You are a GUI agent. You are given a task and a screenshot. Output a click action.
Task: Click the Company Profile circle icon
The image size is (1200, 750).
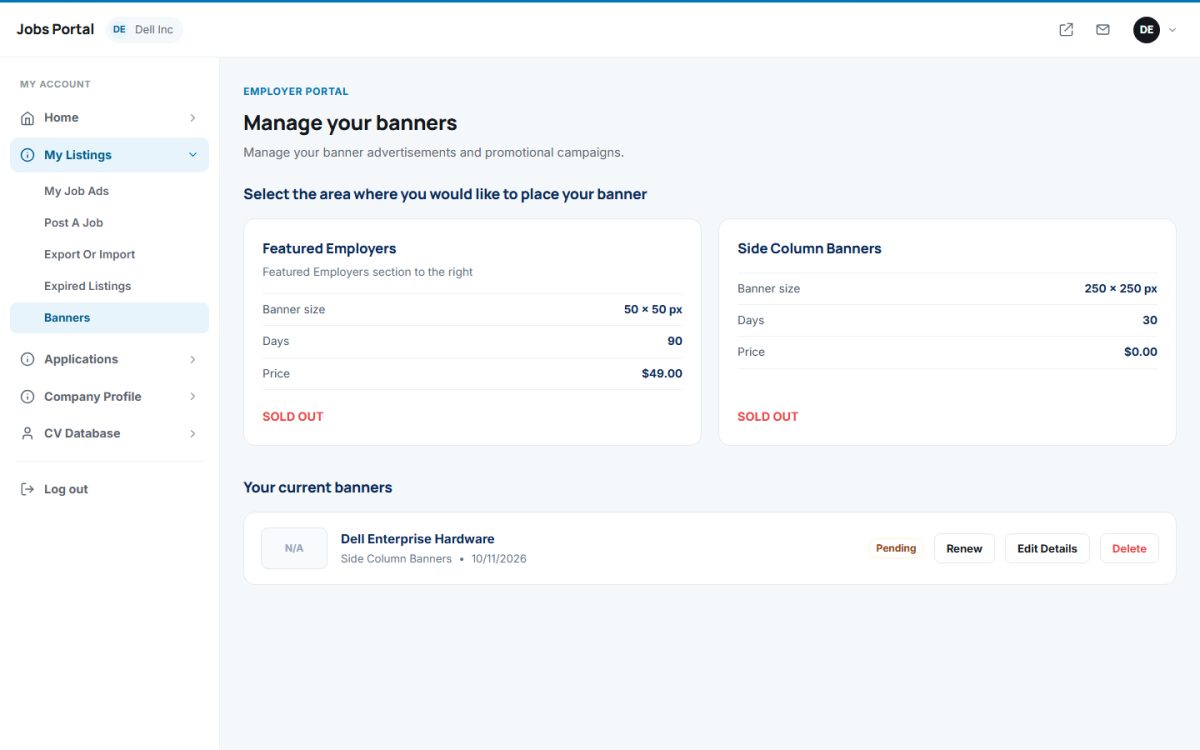(x=27, y=397)
